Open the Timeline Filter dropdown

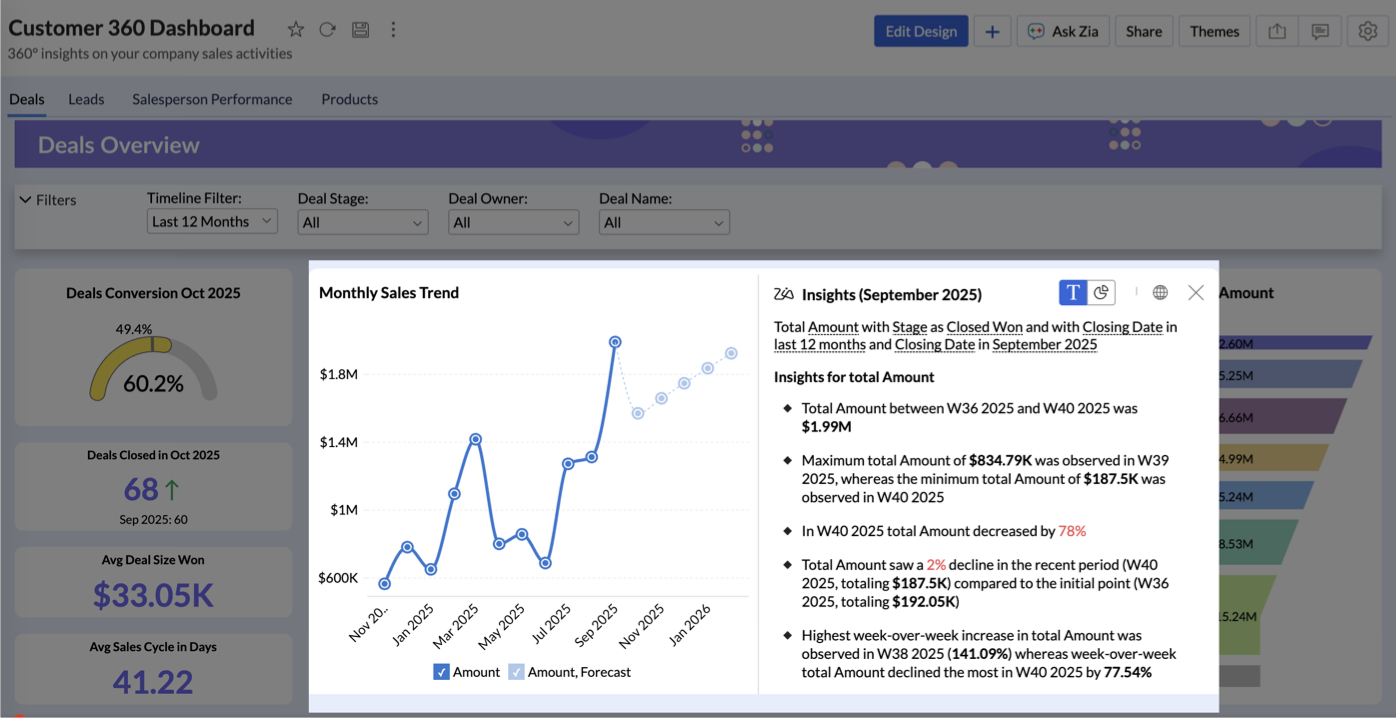click(x=212, y=222)
